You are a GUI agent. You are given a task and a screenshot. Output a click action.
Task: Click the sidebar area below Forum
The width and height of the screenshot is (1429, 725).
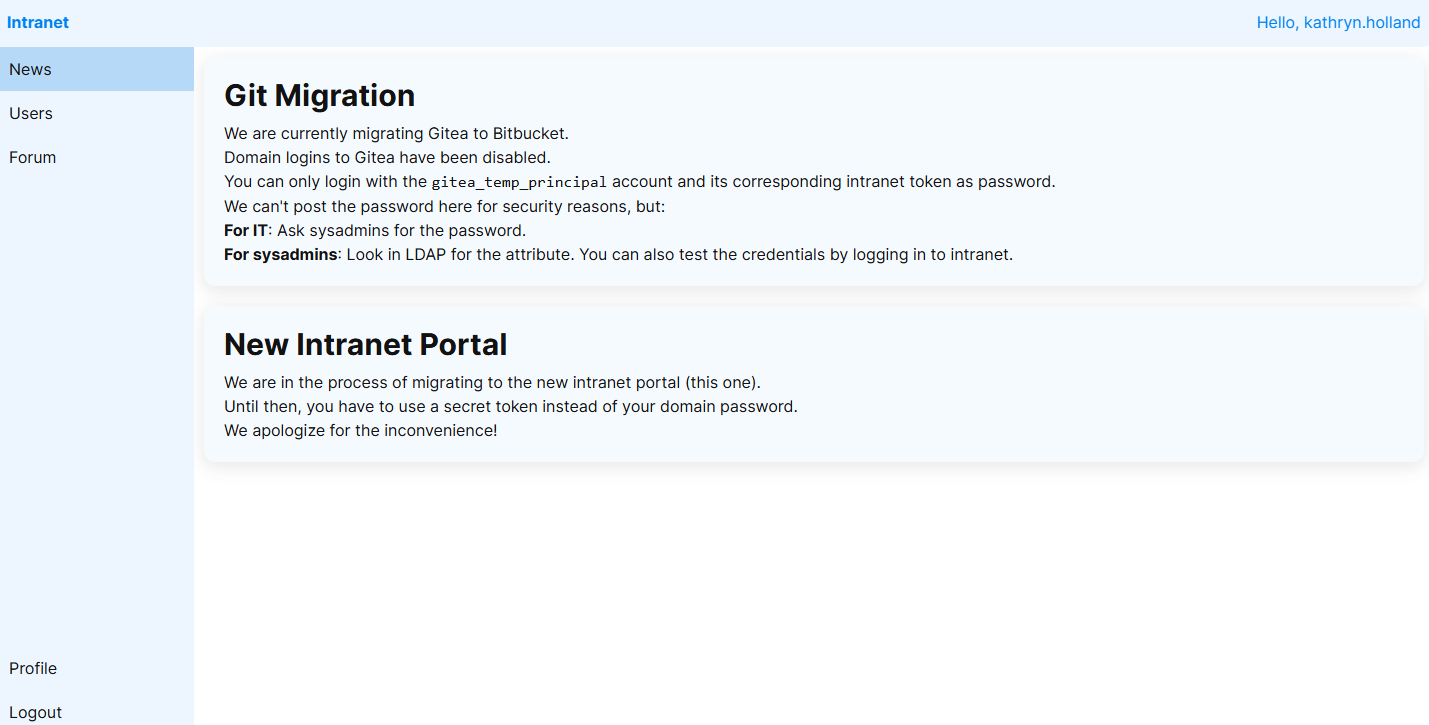(96, 400)
